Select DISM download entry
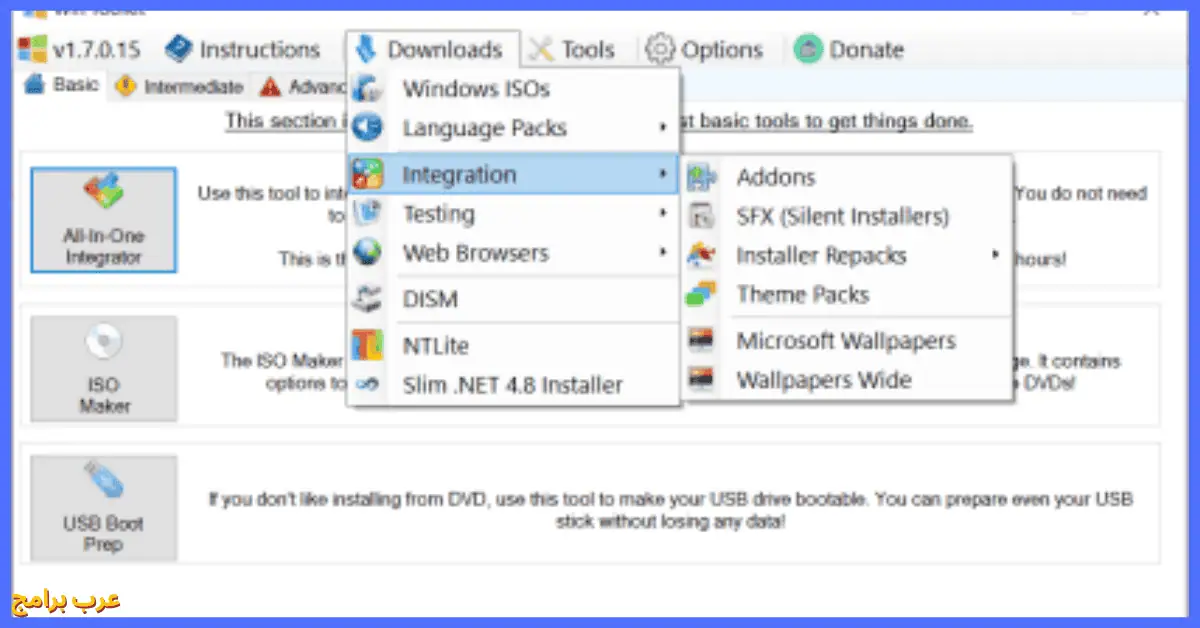Viewport: 1200px width, 628px height. tap(514, 299)
